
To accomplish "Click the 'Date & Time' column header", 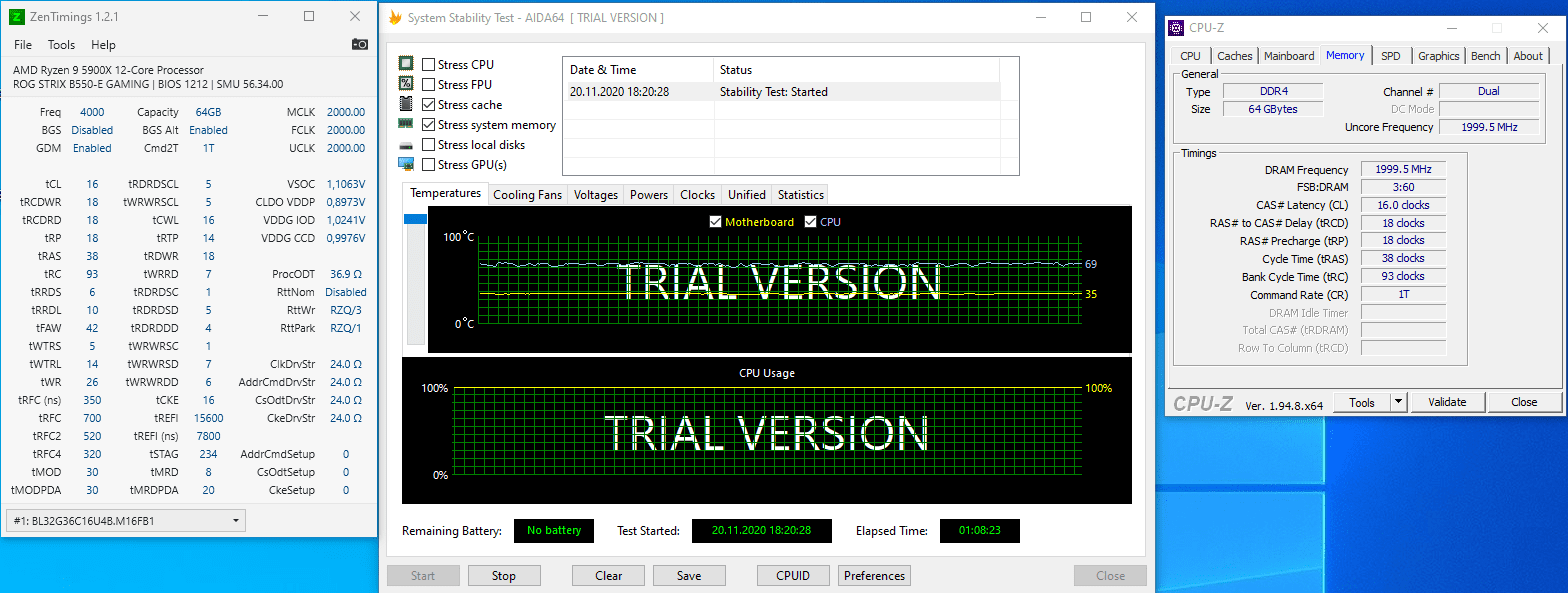I will pos(639,70).
